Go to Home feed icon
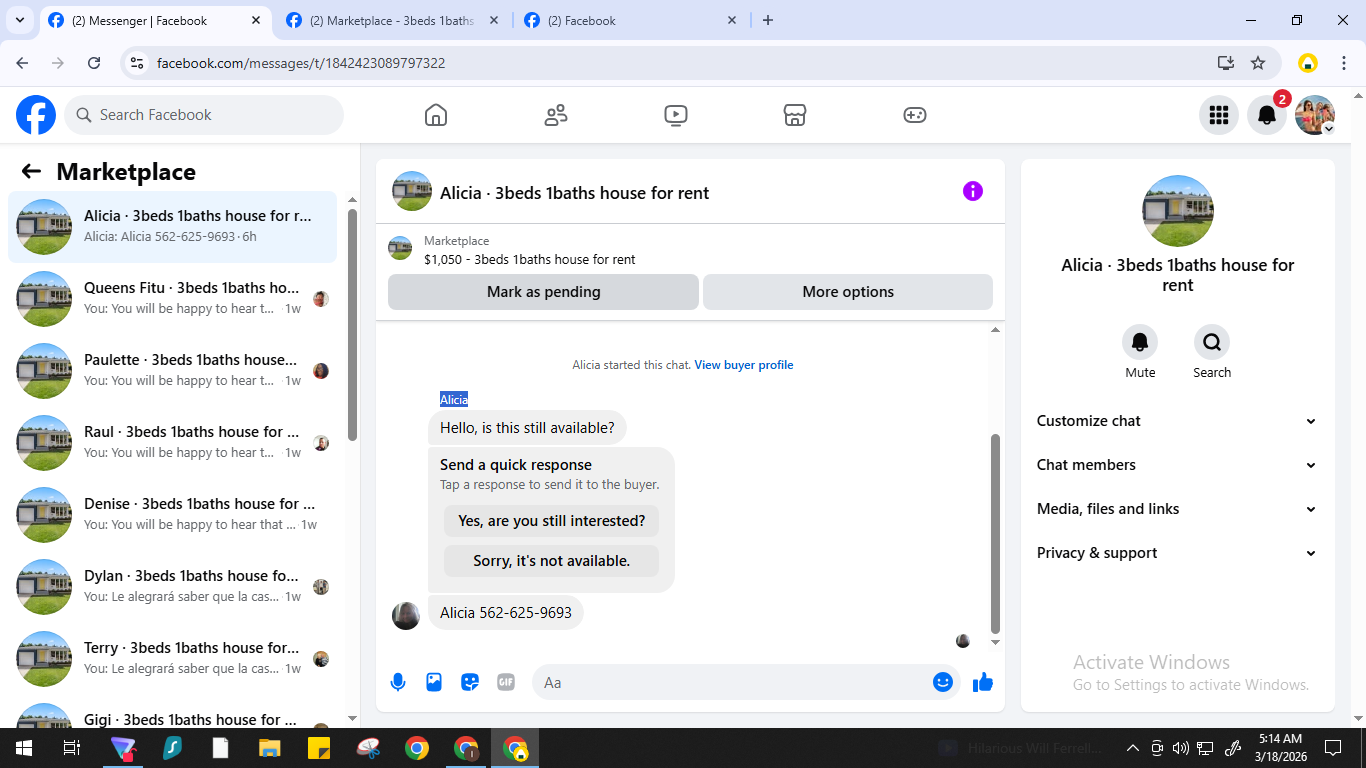 [x=436, y=115]
